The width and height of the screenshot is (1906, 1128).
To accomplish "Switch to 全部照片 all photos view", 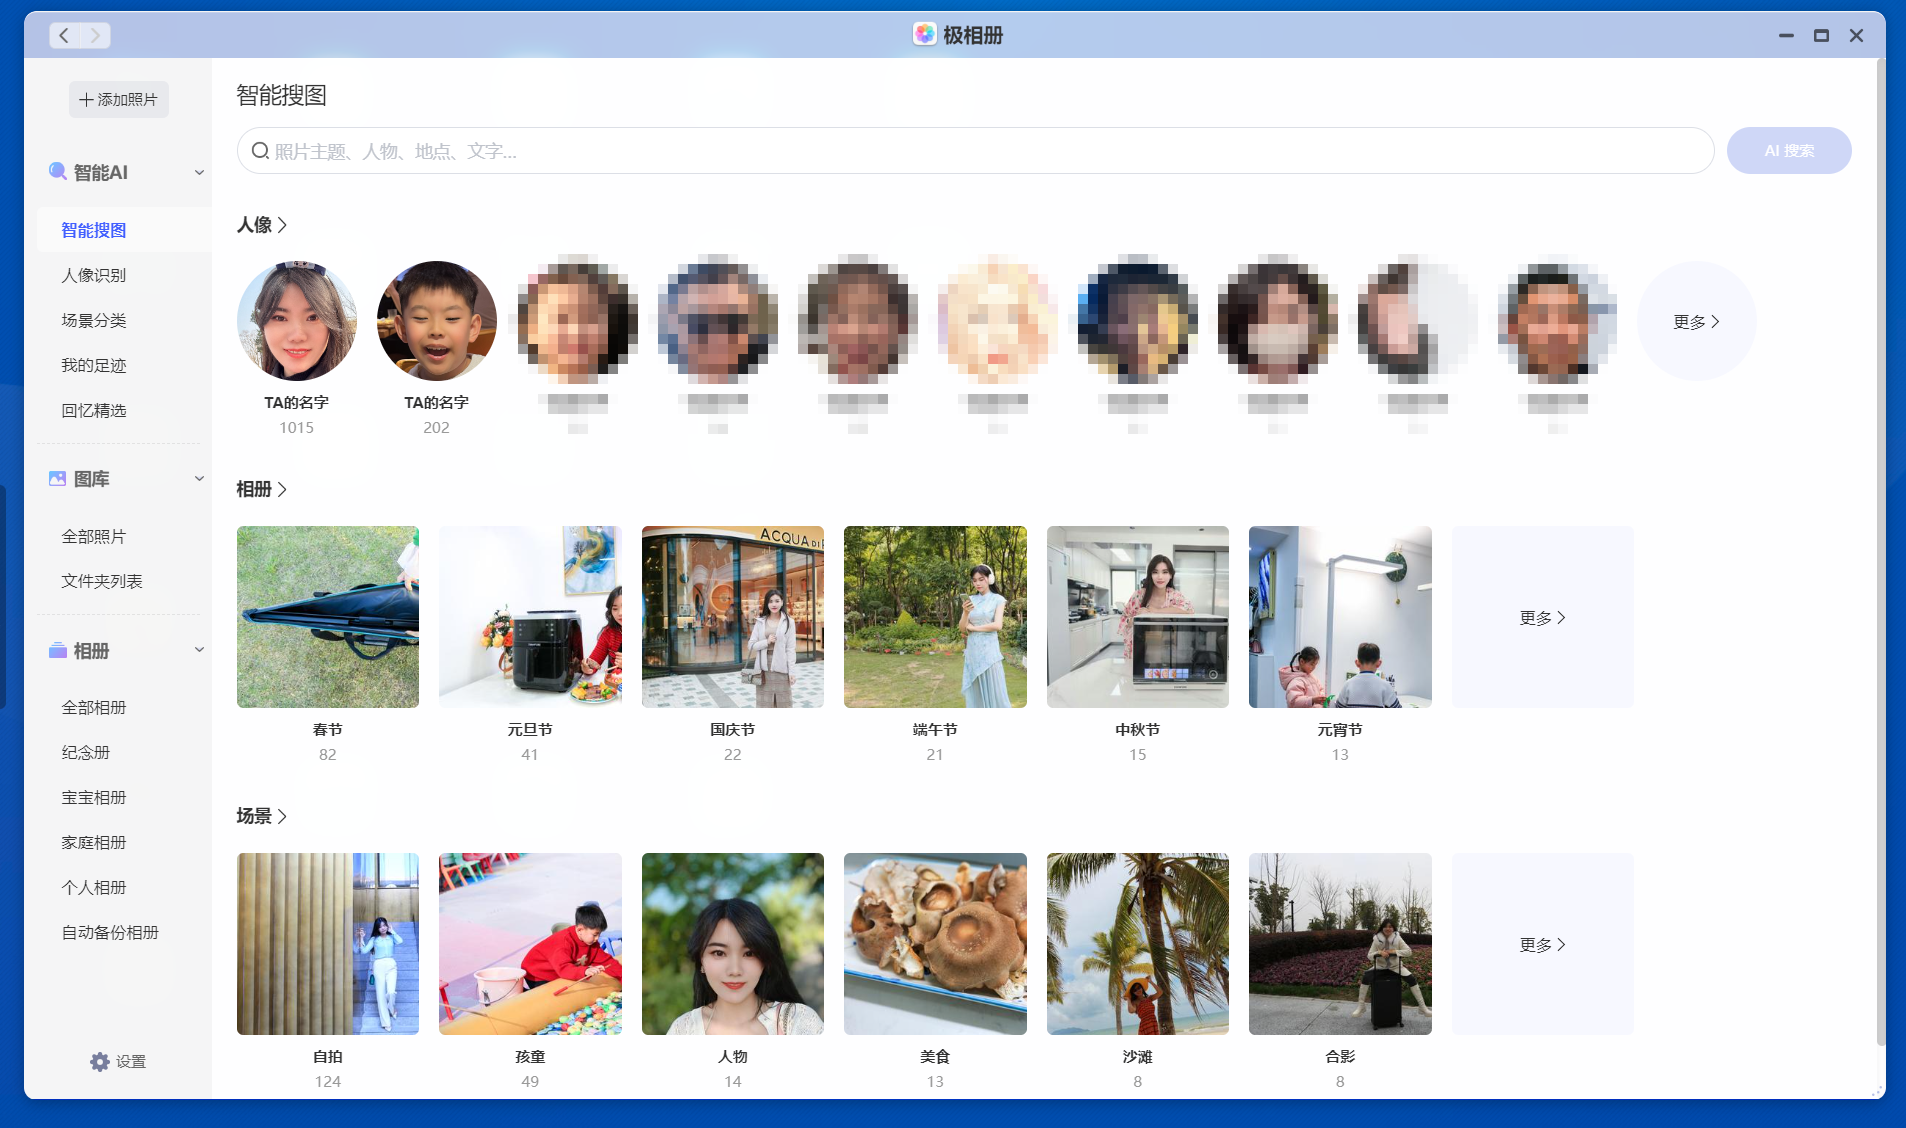I will coord(94,535).
